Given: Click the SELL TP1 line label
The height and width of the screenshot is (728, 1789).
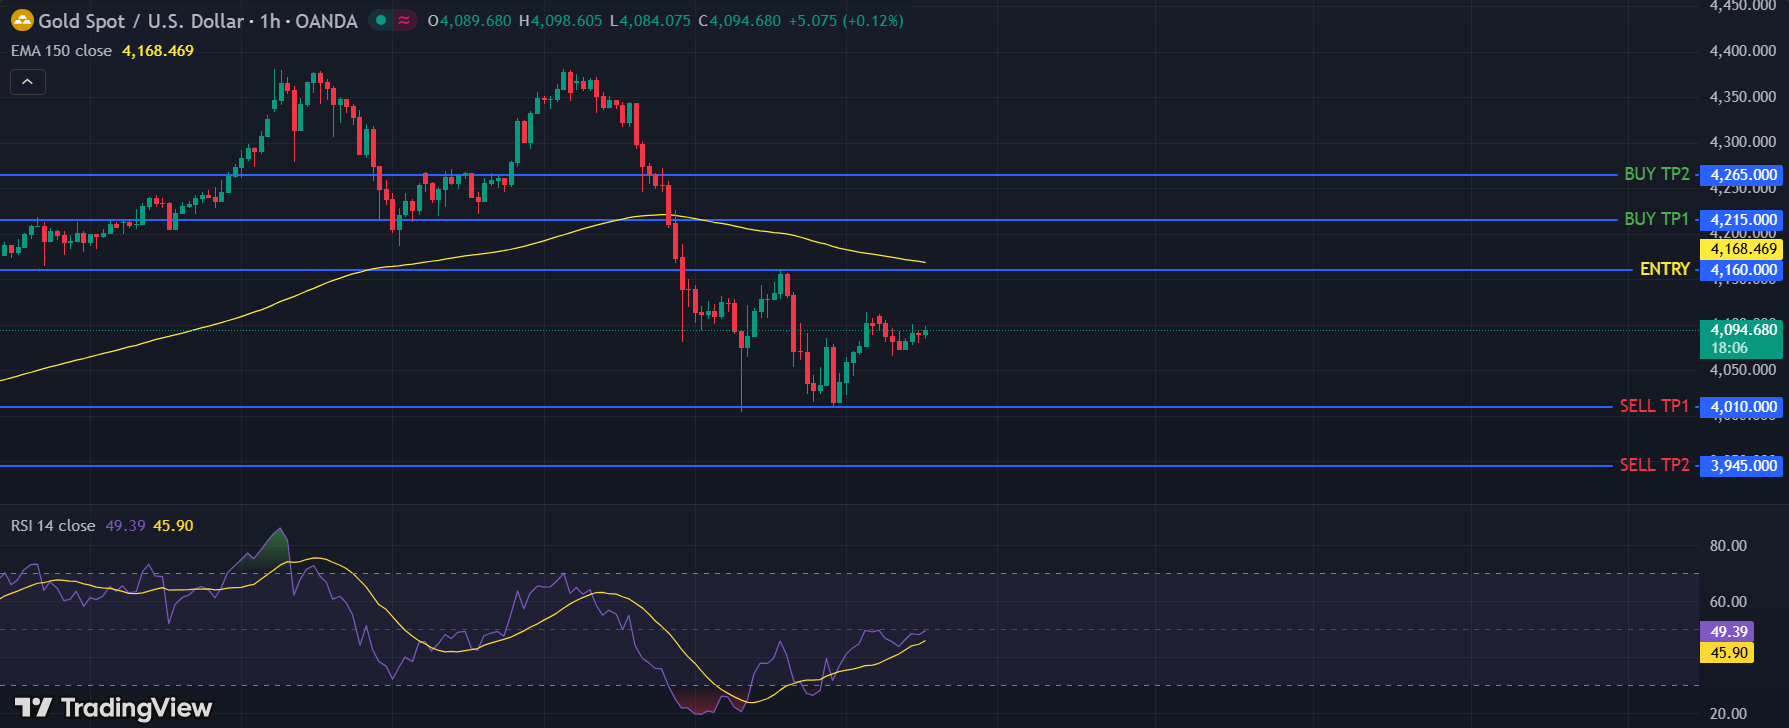Looking at the screenshot, I should pyautogui.click(x=1654, y=406).
